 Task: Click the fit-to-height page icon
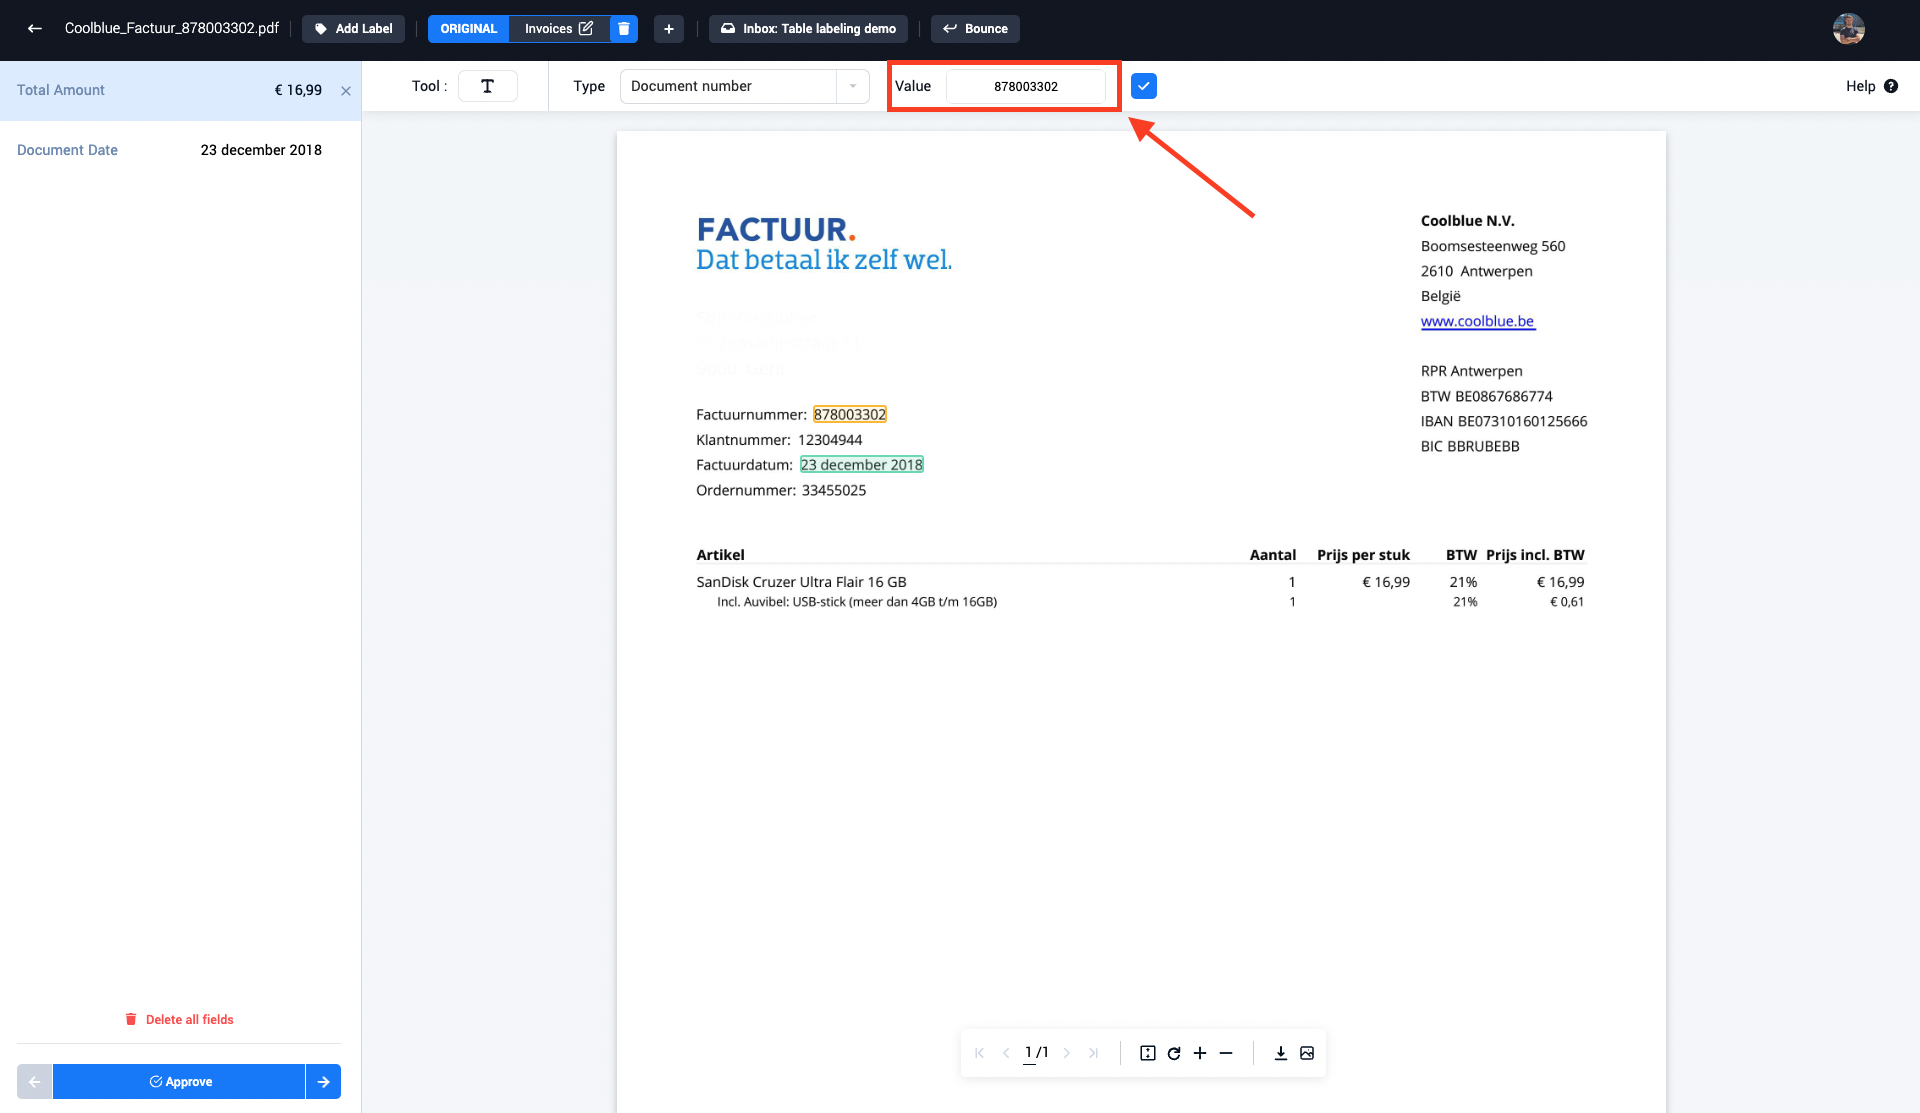tap(1148, 1053)
